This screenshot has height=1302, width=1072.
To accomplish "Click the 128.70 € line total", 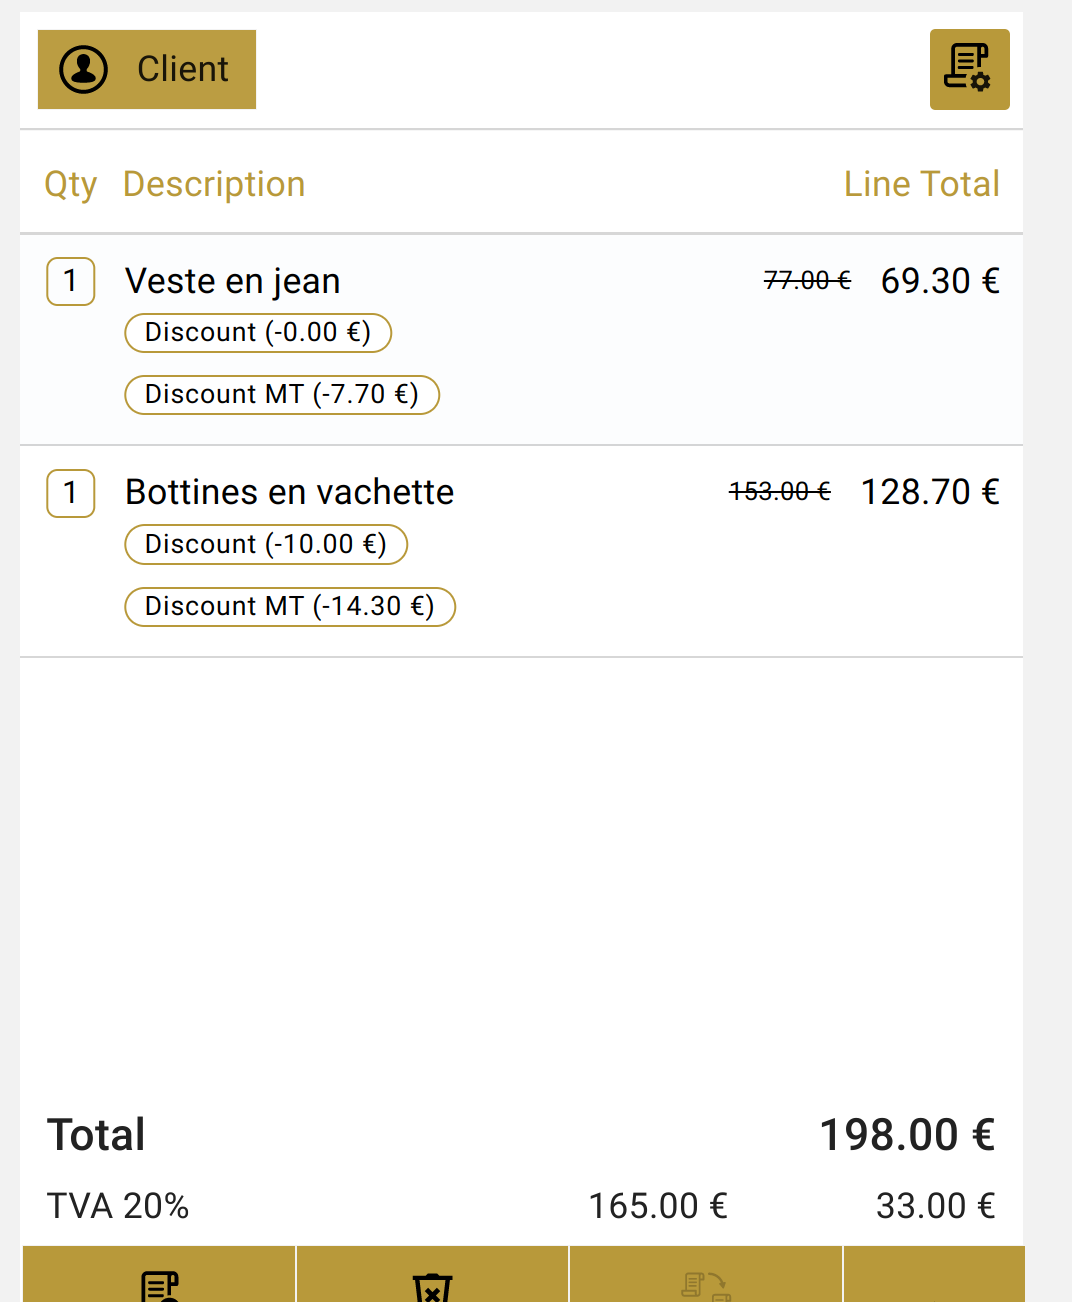I will (930, 492).
